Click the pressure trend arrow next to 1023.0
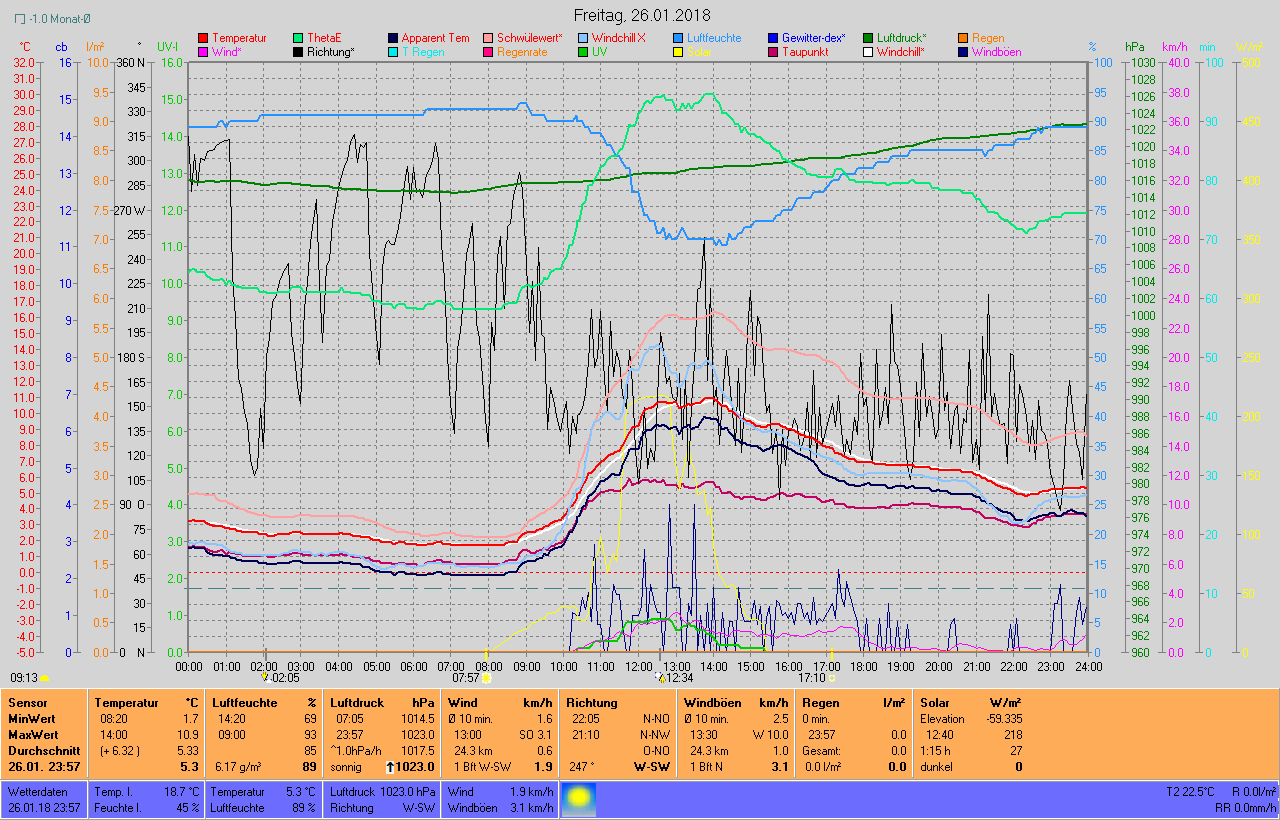 pyautogui.click(x=392, y=767)
